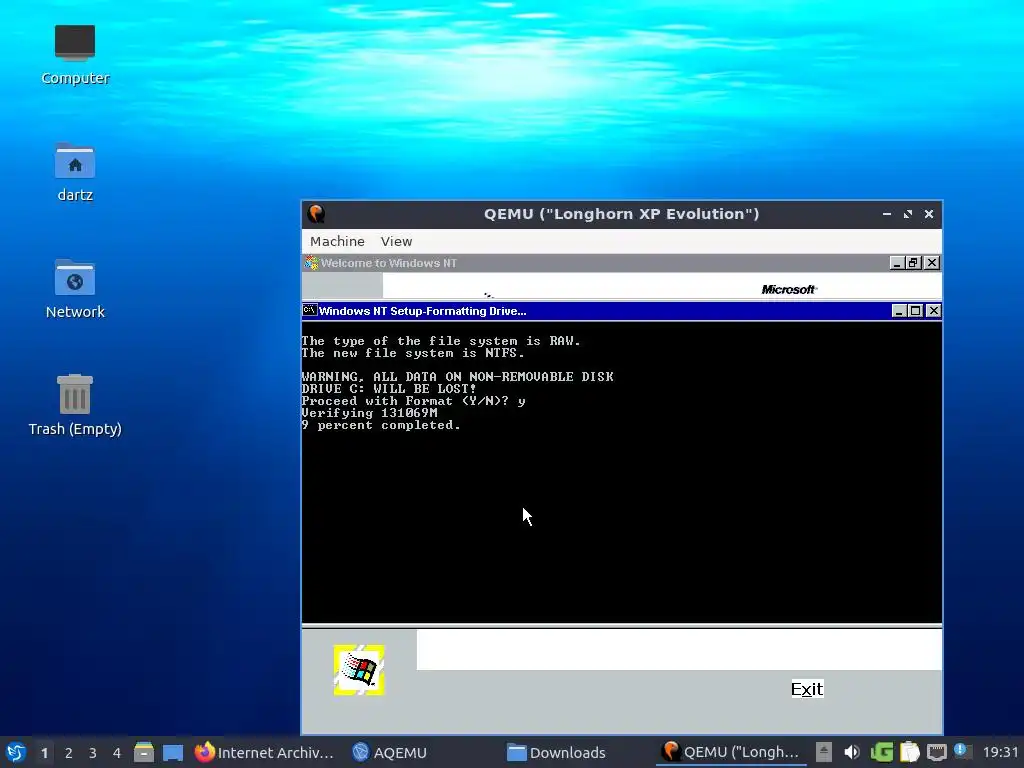
Task: Maximize the Windows NT Setup-Formatting Drive window
Action: [916, 311]
